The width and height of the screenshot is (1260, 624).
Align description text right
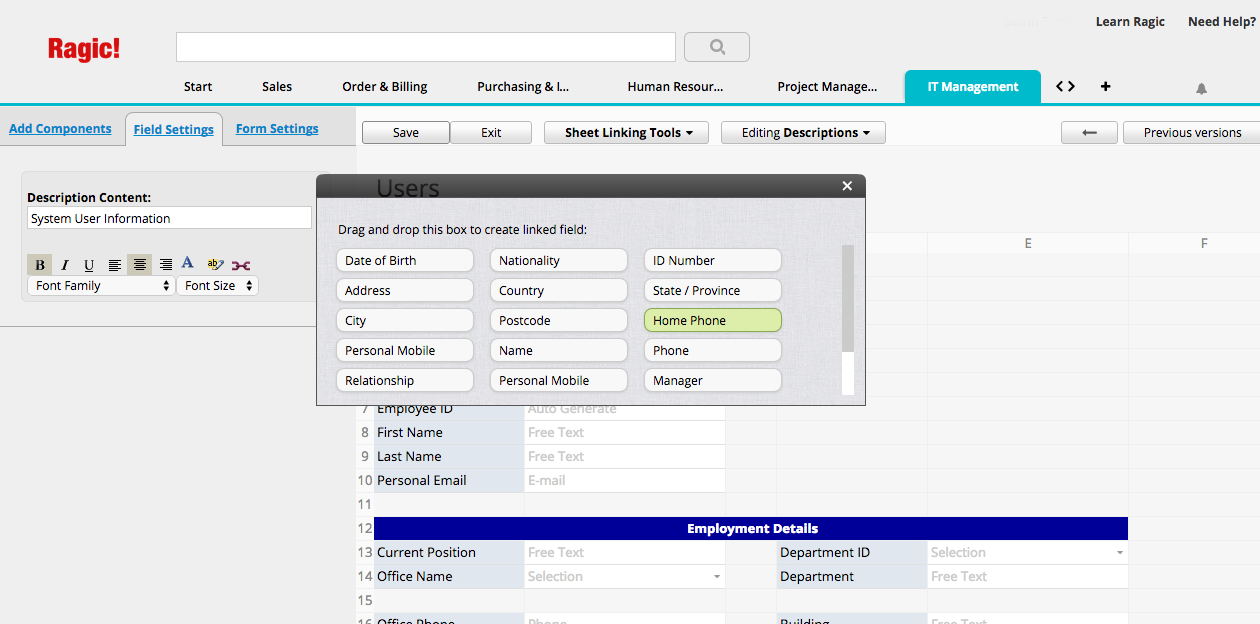pos(166,265)
